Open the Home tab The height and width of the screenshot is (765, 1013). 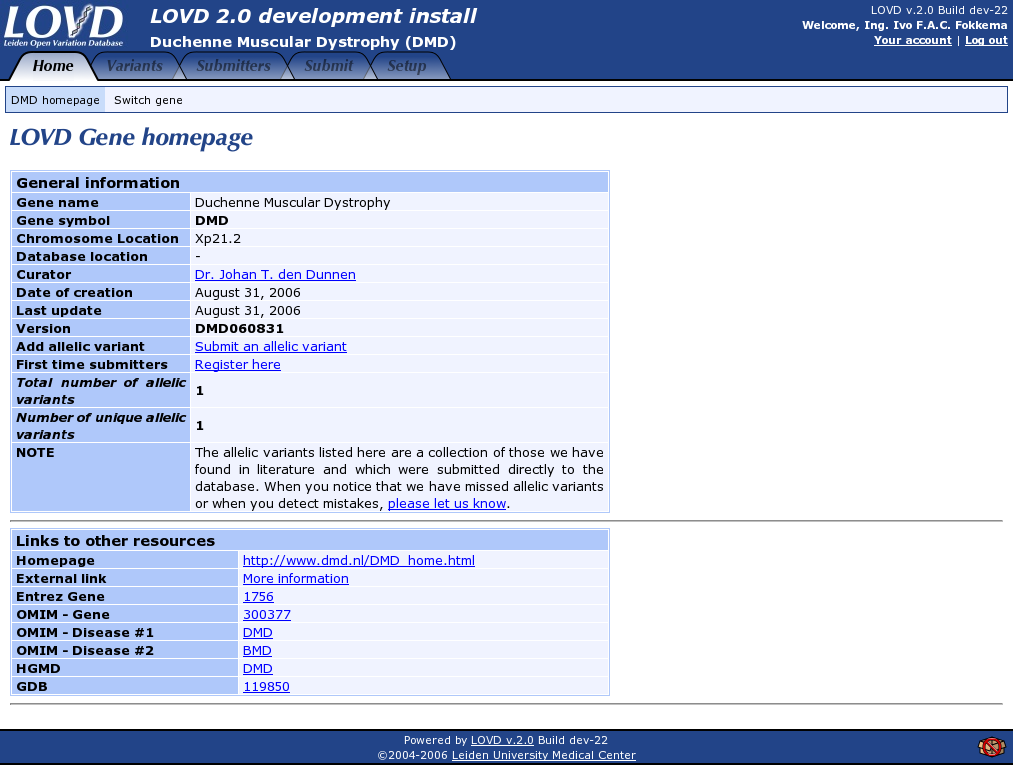tap(53, 66)
